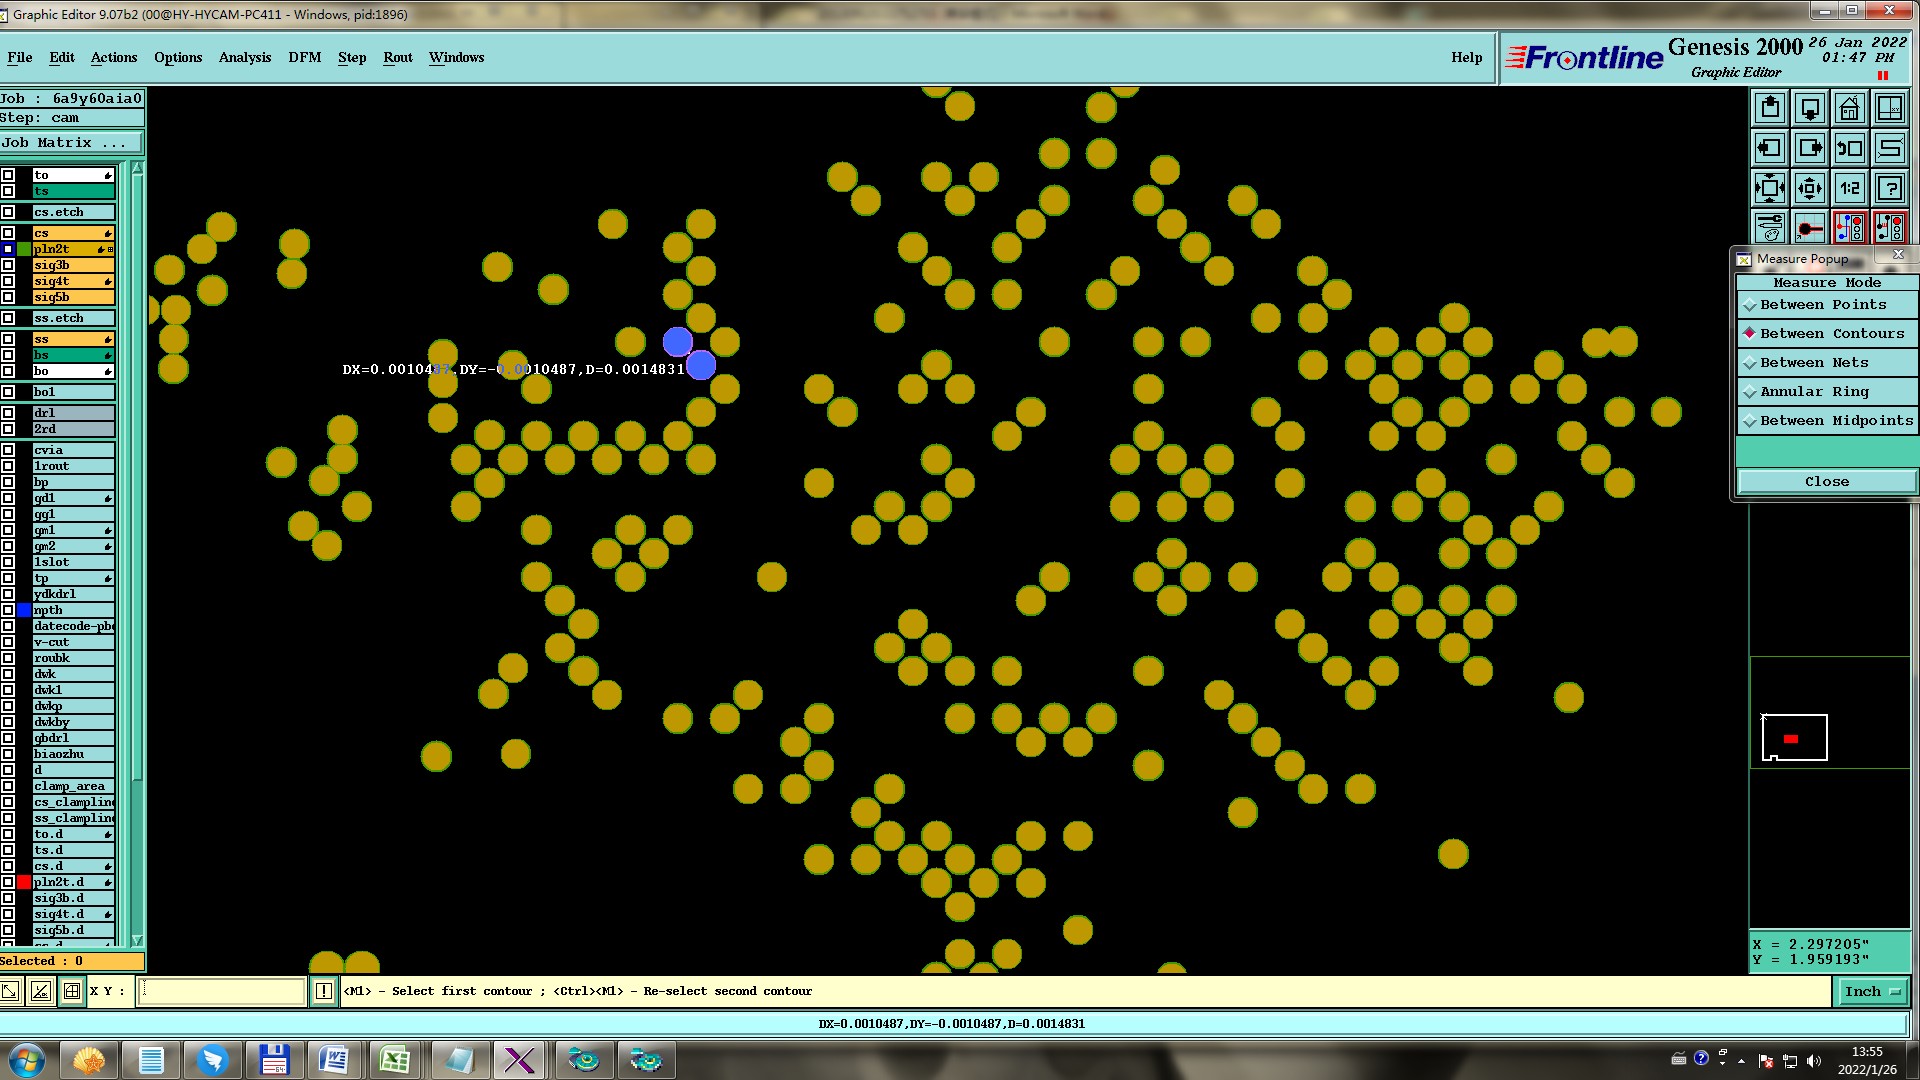Click the red color swatch of pln2t.d layer
Screen dimensions: 1920x1080
click(x=24, y=882)
